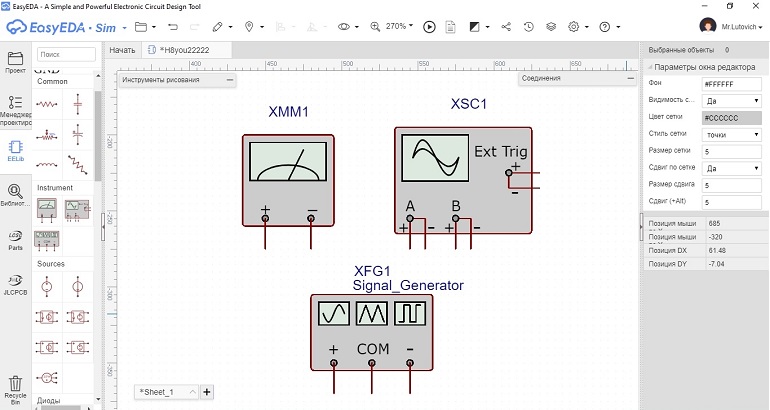Place the oscilloscope instrument from library
The height and width of the screenshot is (410, 770).
click(78, 210)
